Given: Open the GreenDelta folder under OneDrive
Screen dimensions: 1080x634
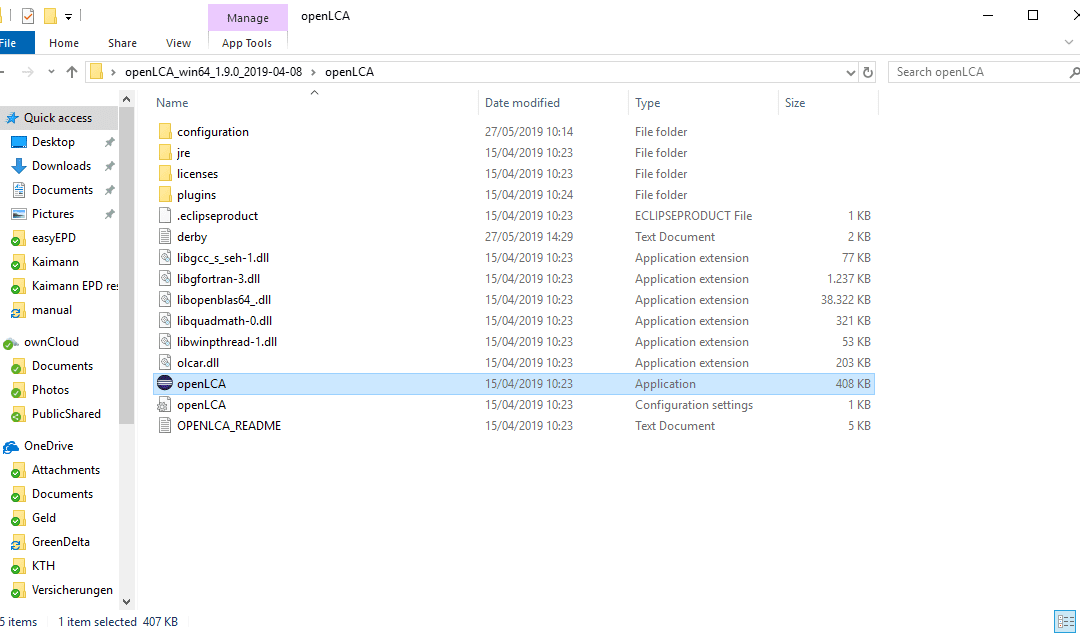Looking at the screenshot, I should 61,542.
